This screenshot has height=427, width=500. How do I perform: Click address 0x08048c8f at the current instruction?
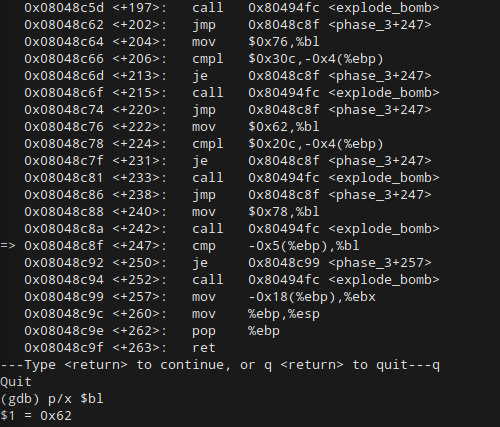point(64,246)
